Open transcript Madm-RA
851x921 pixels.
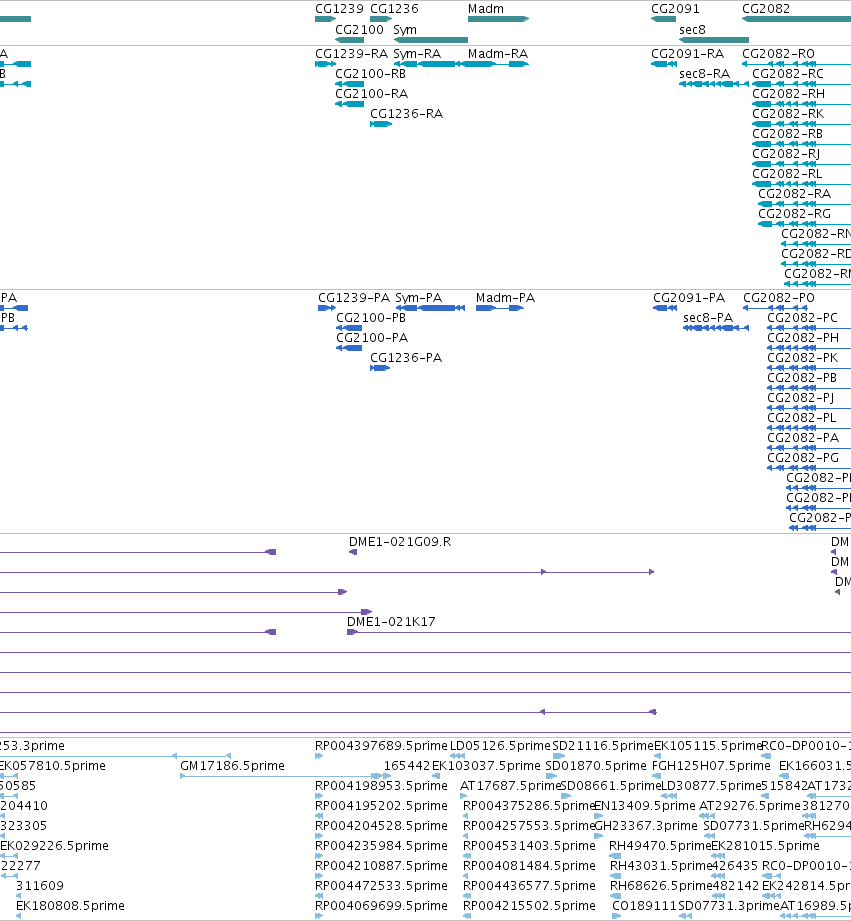(x=496, y=64)
